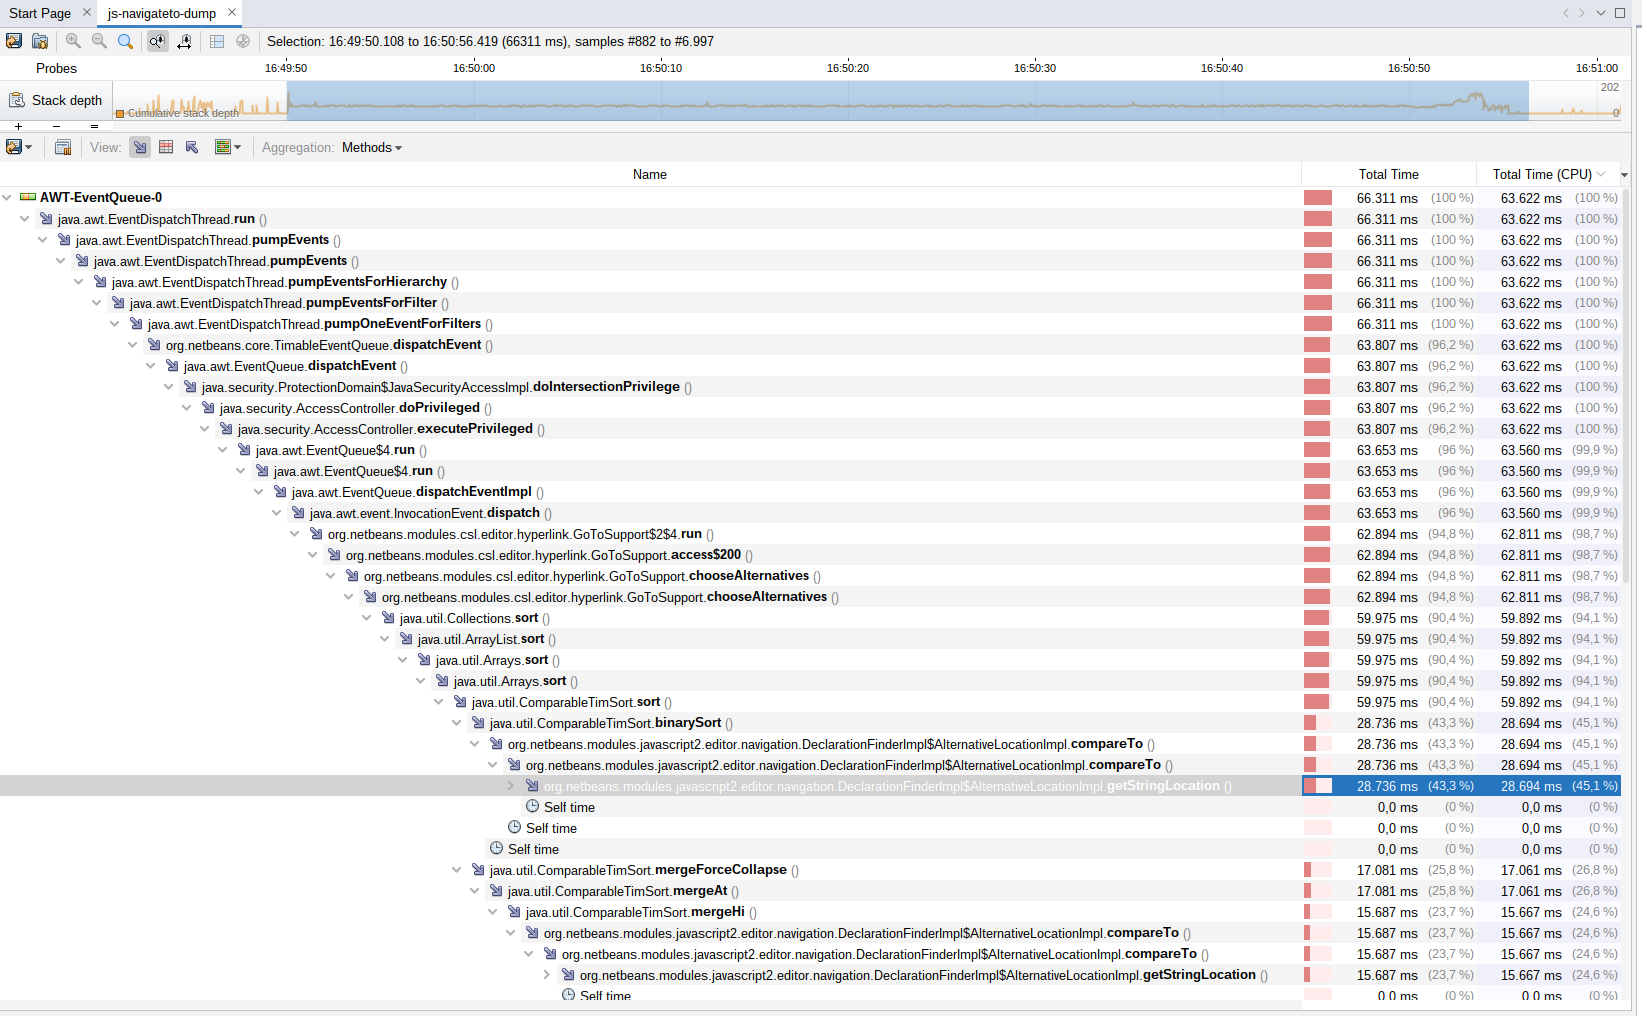Click the equals button under Stack depth
This screenshot has width=1642, height=1016.
click(x=94, y=126)
